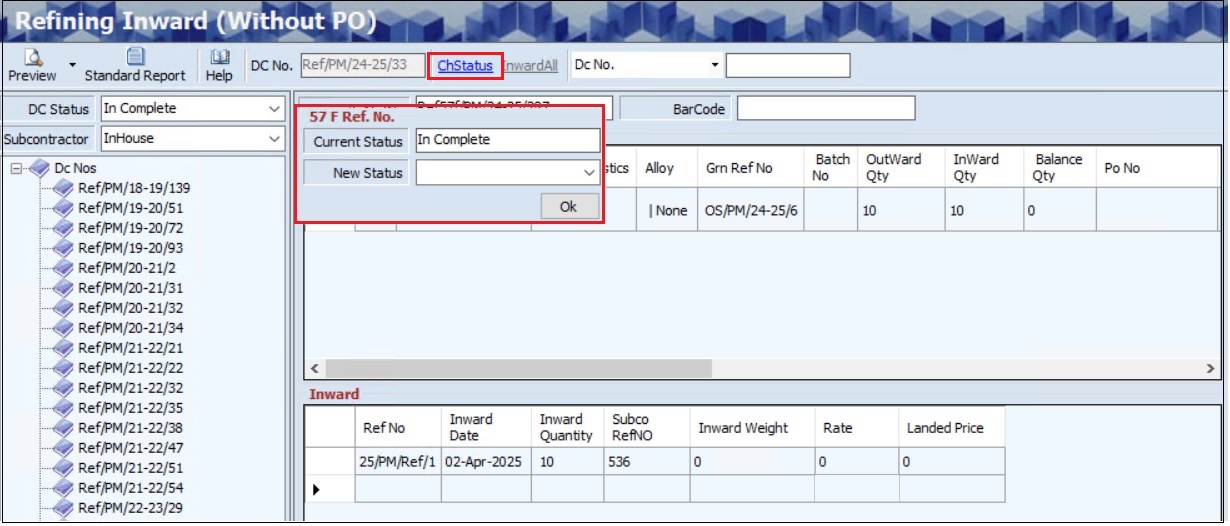The image size is (1230, 526).
Task: Select tree item Ref/PM/21-22/54
Action: coord(130,488)
